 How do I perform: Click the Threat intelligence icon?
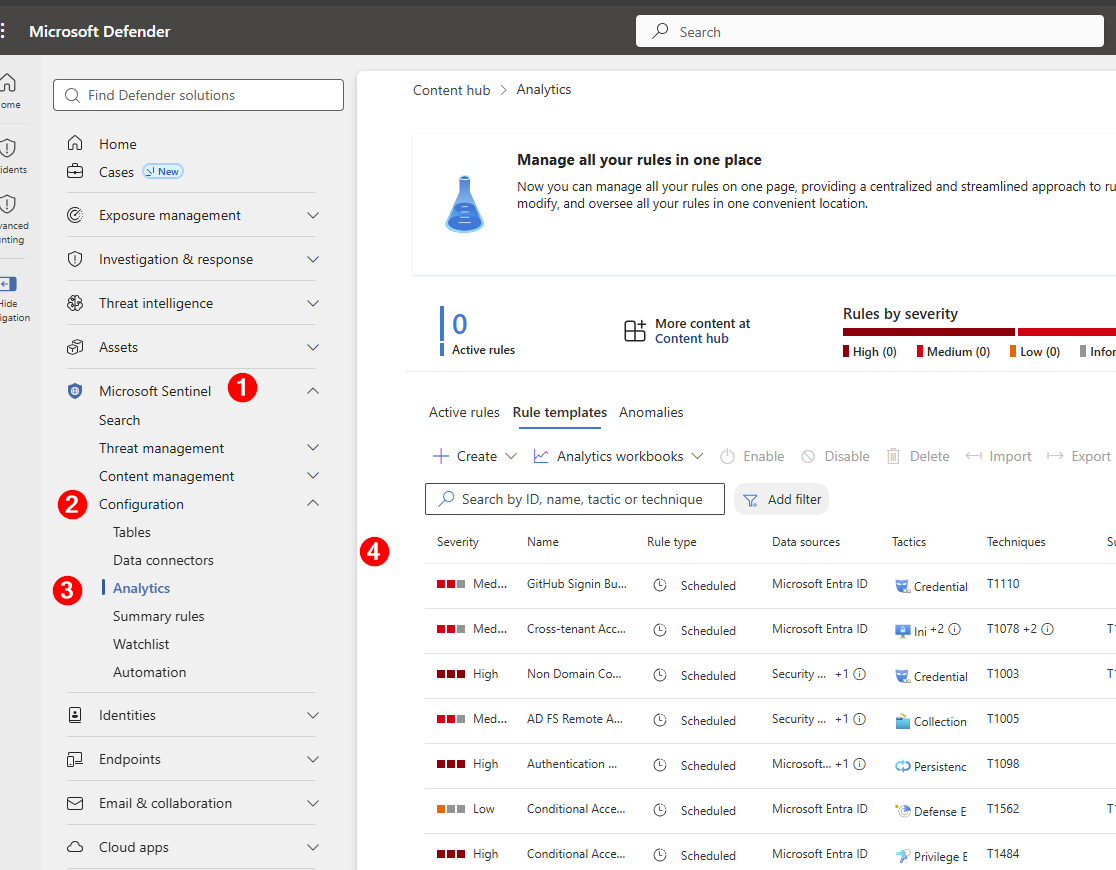pos(75,303)
